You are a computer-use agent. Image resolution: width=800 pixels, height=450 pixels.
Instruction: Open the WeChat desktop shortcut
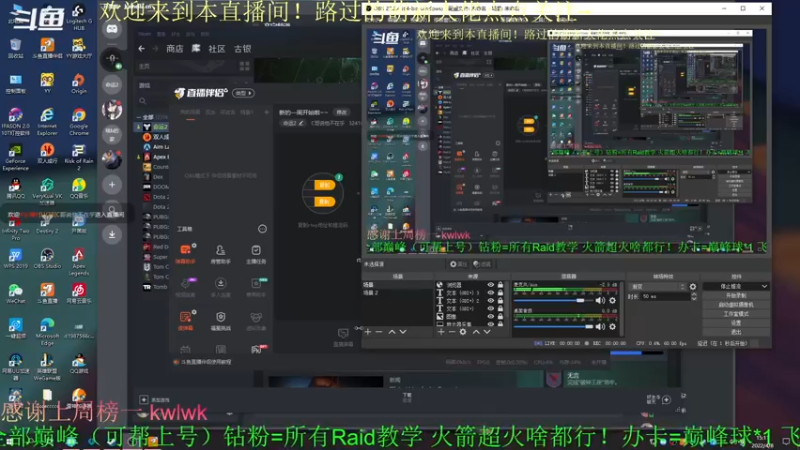click(15, 293)
